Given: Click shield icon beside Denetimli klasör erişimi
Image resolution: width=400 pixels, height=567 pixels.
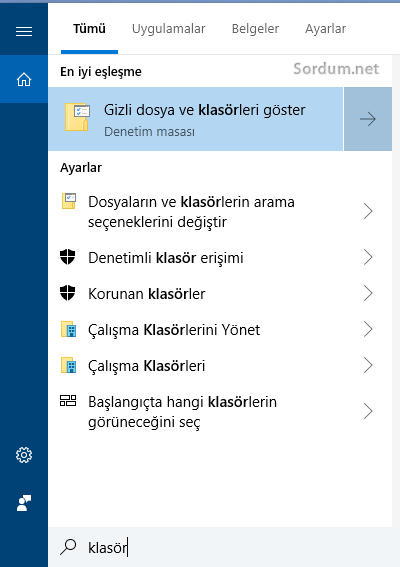Looking at the screenshot, I should [x=68, y=257].
